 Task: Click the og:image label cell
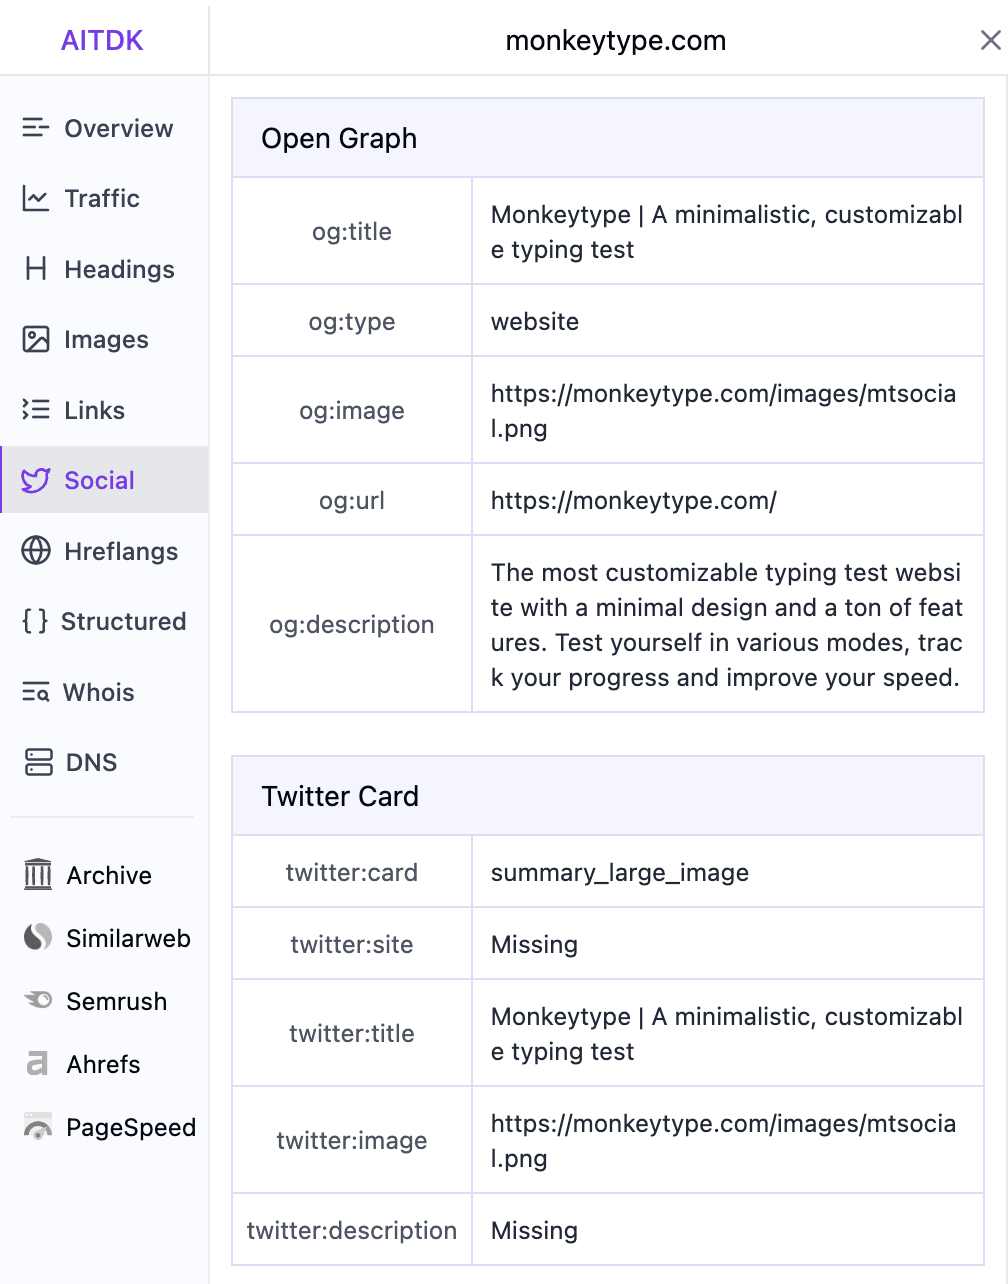(352, 410)
